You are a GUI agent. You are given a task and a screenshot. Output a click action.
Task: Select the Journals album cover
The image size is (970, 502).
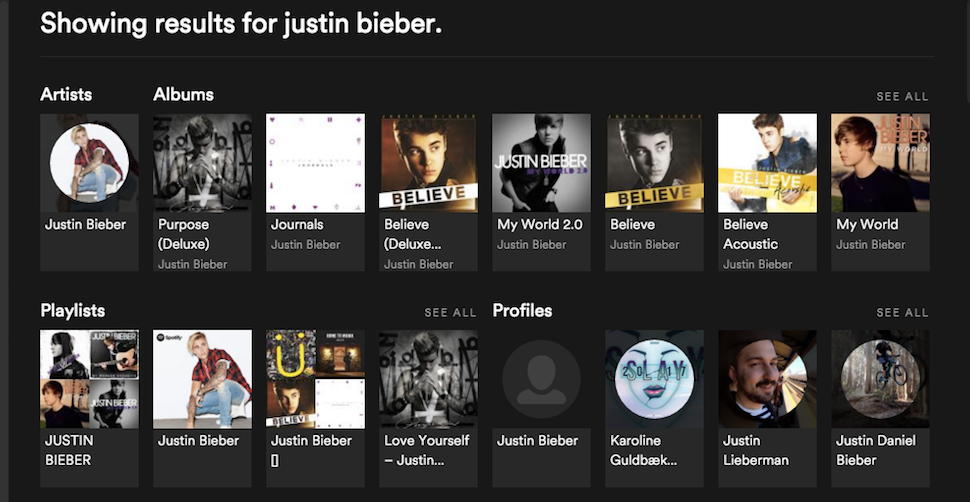[x=315, y=163]
